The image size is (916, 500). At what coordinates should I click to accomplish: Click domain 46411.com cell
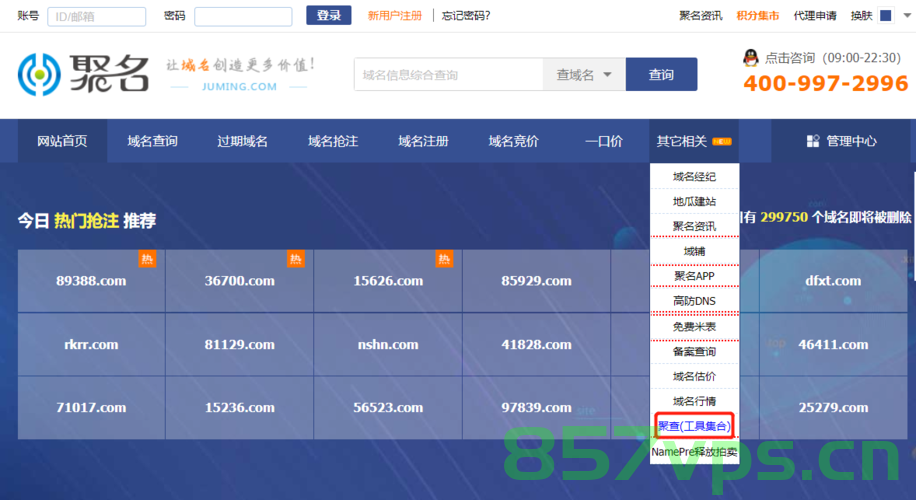pyautogui.click(x=833, y=344)
